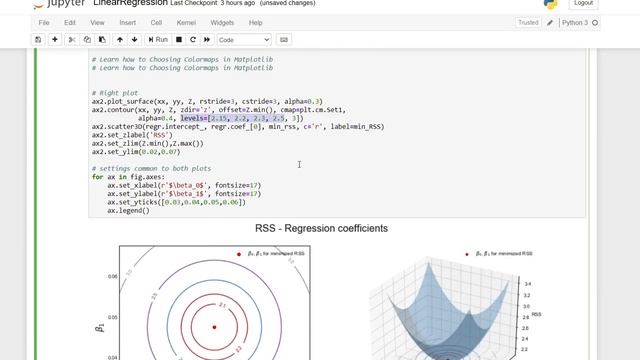
Task: Restart the kernel icon
Action: tap(193, 40)
